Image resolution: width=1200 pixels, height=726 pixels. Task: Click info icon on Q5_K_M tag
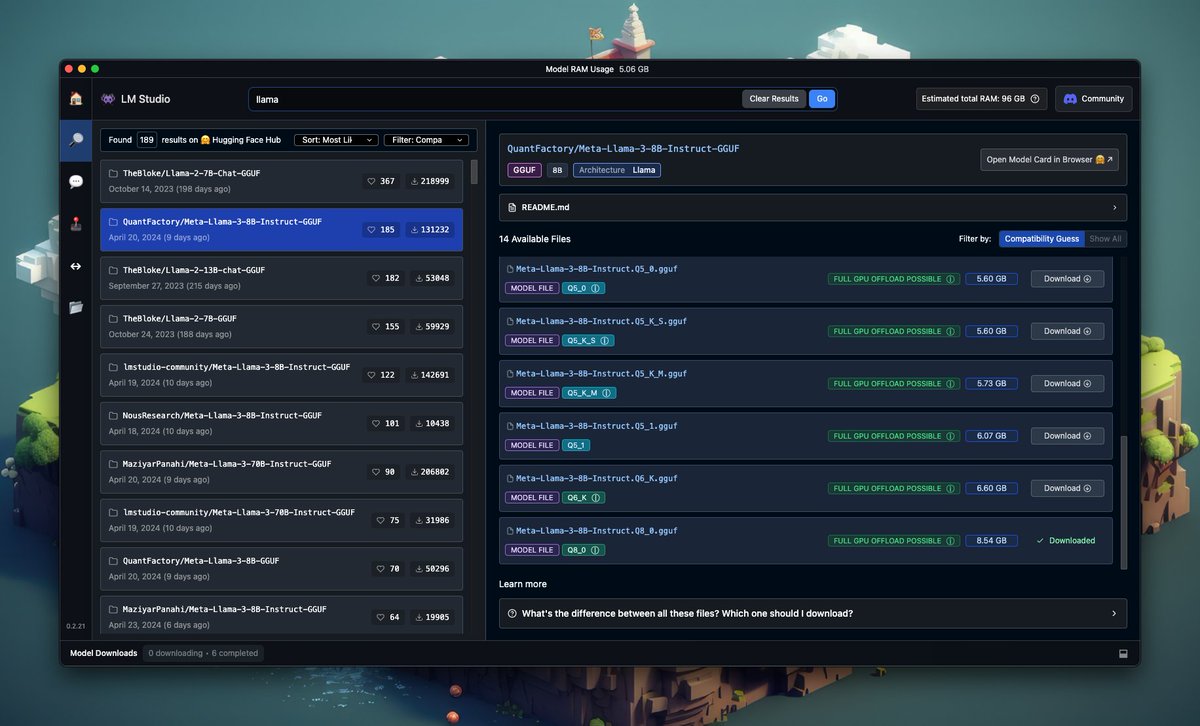pyautogui.click(x=606, y=393)
